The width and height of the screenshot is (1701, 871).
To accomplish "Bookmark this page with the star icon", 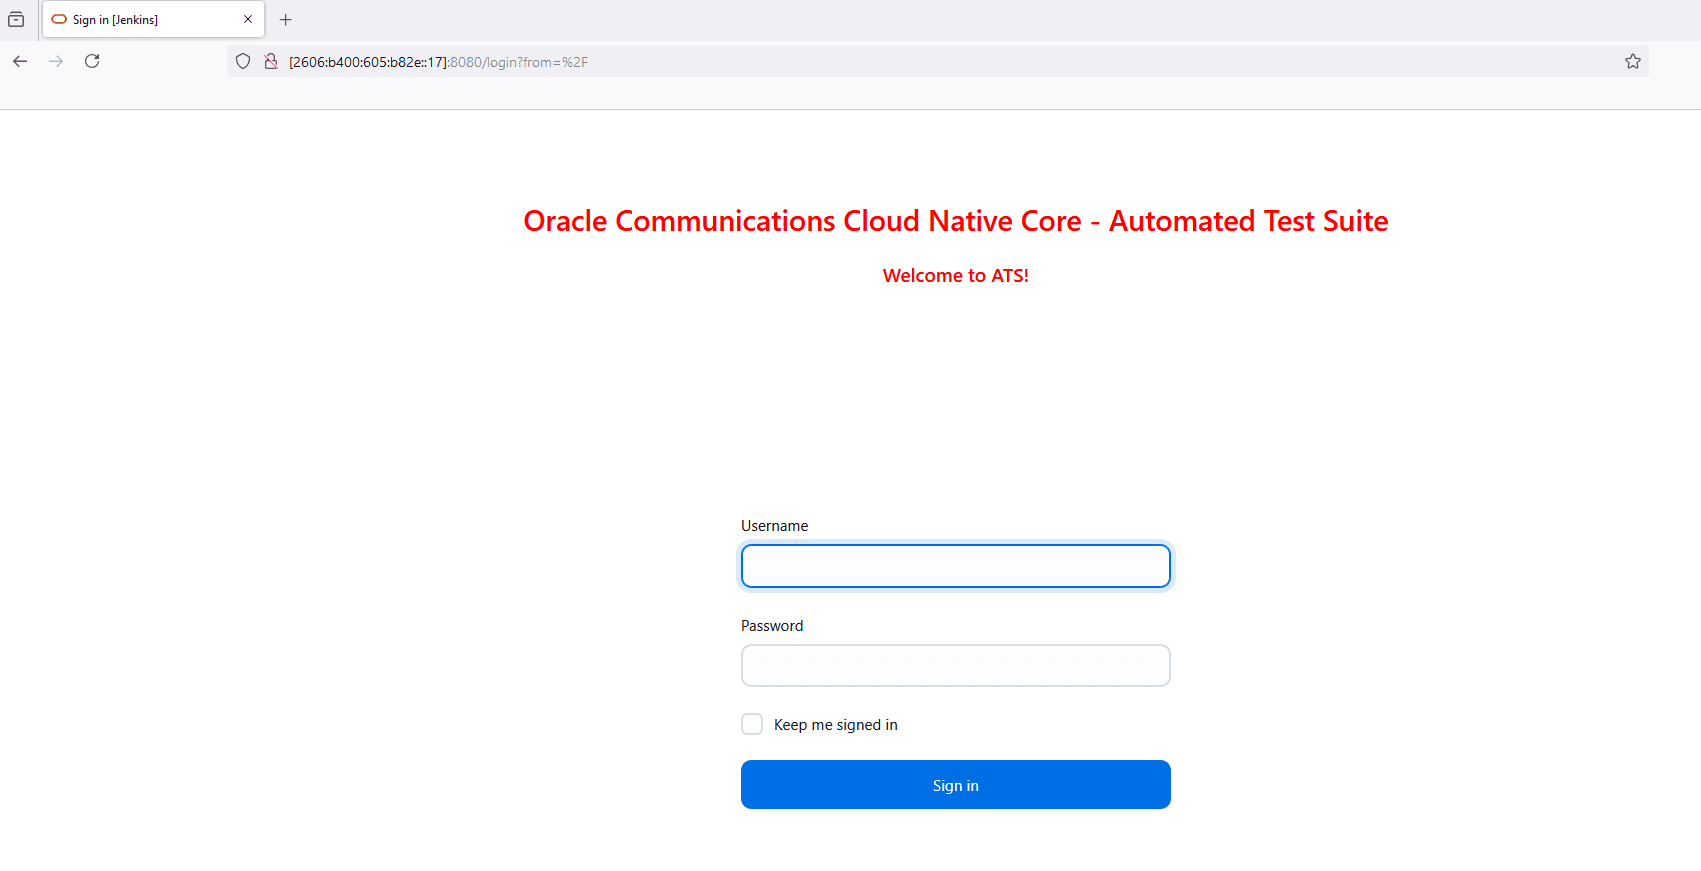I will tap(1633, 62).
